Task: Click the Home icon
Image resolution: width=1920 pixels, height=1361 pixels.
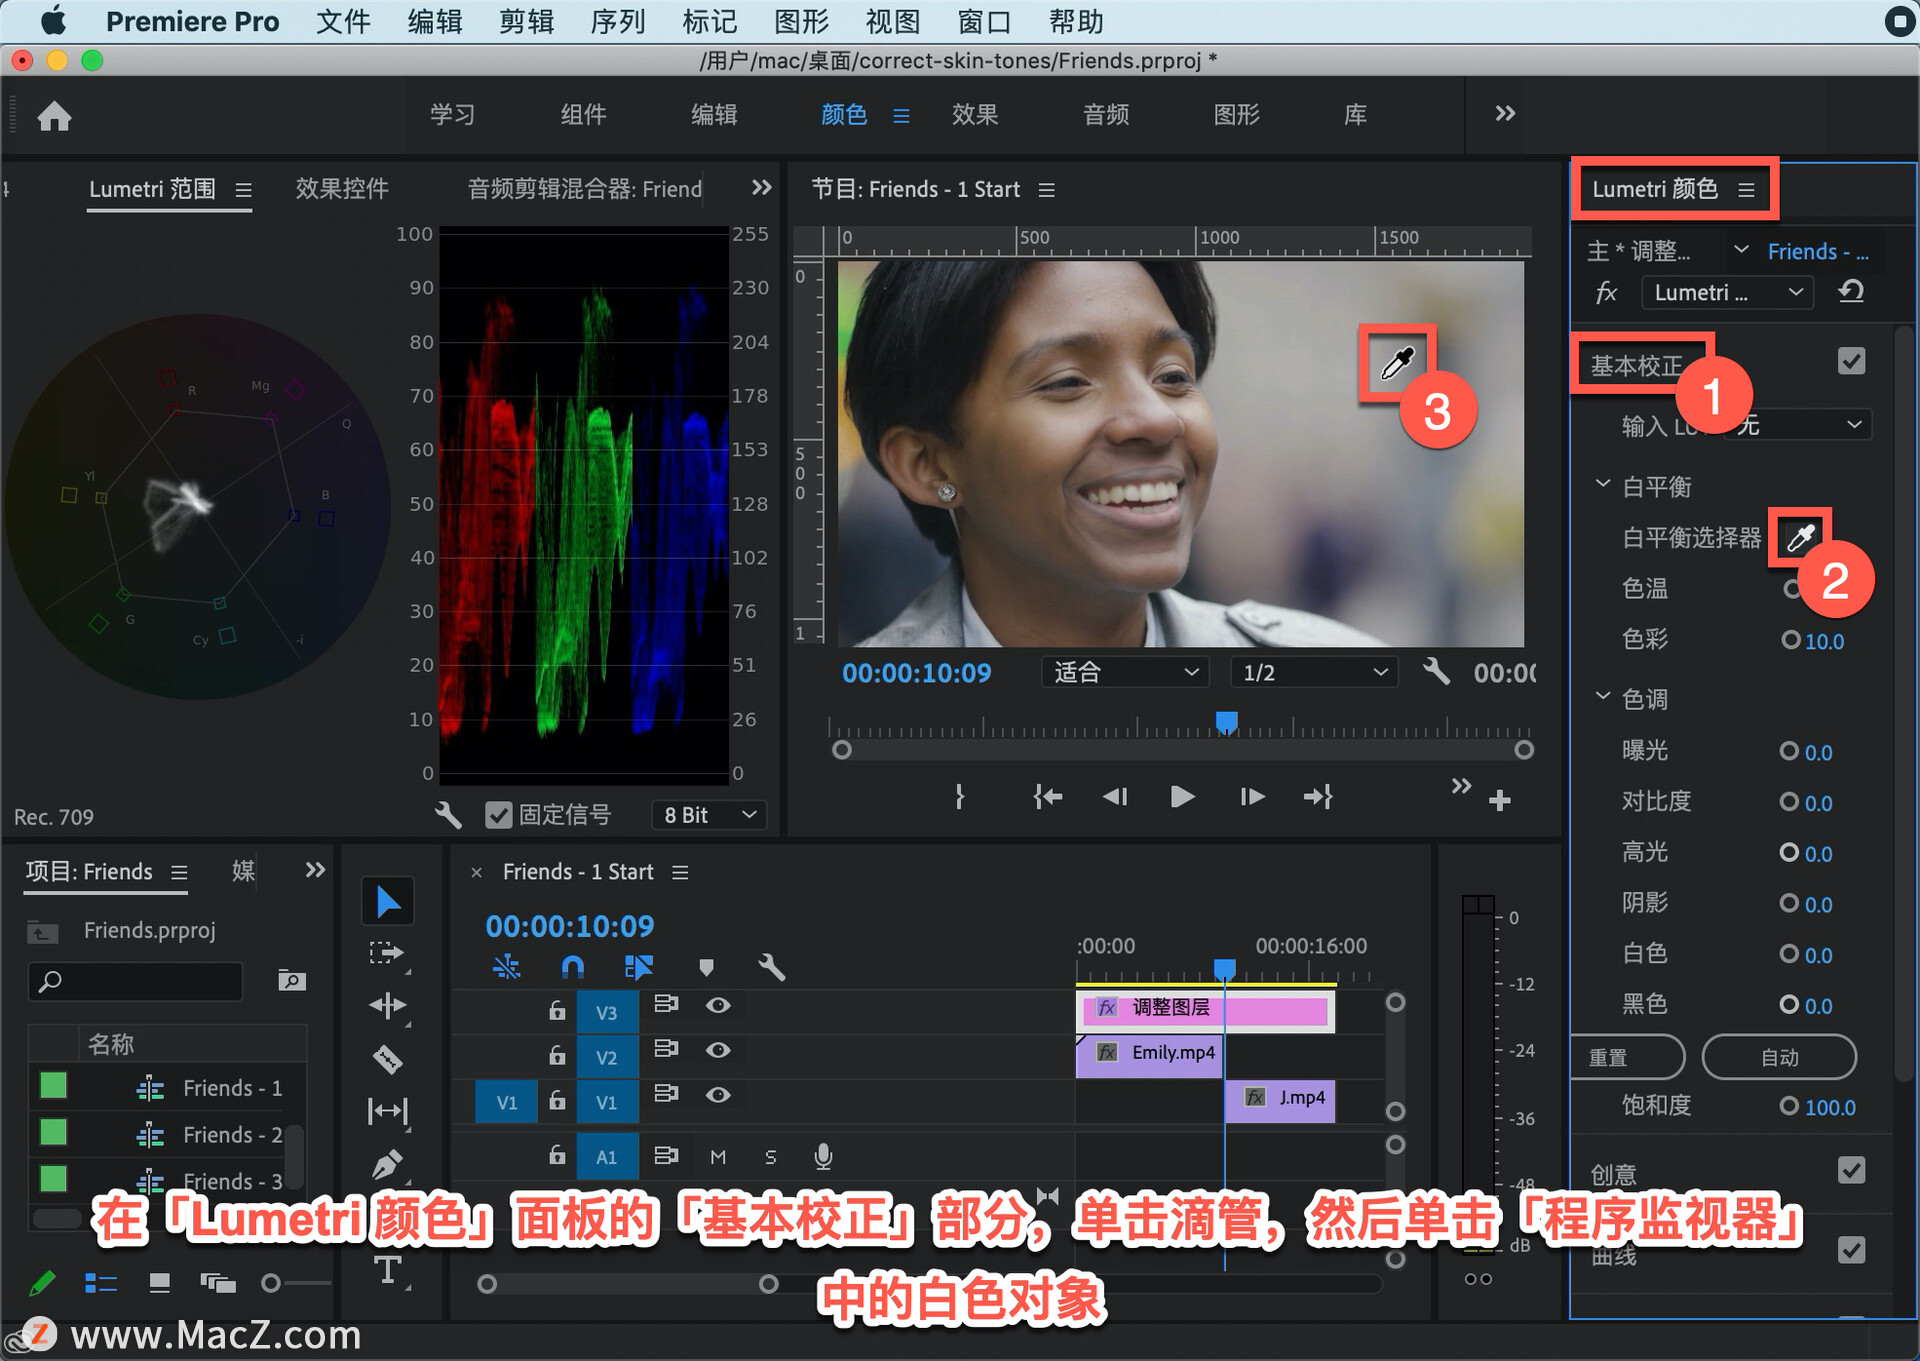Action: [x=54, y=116]
